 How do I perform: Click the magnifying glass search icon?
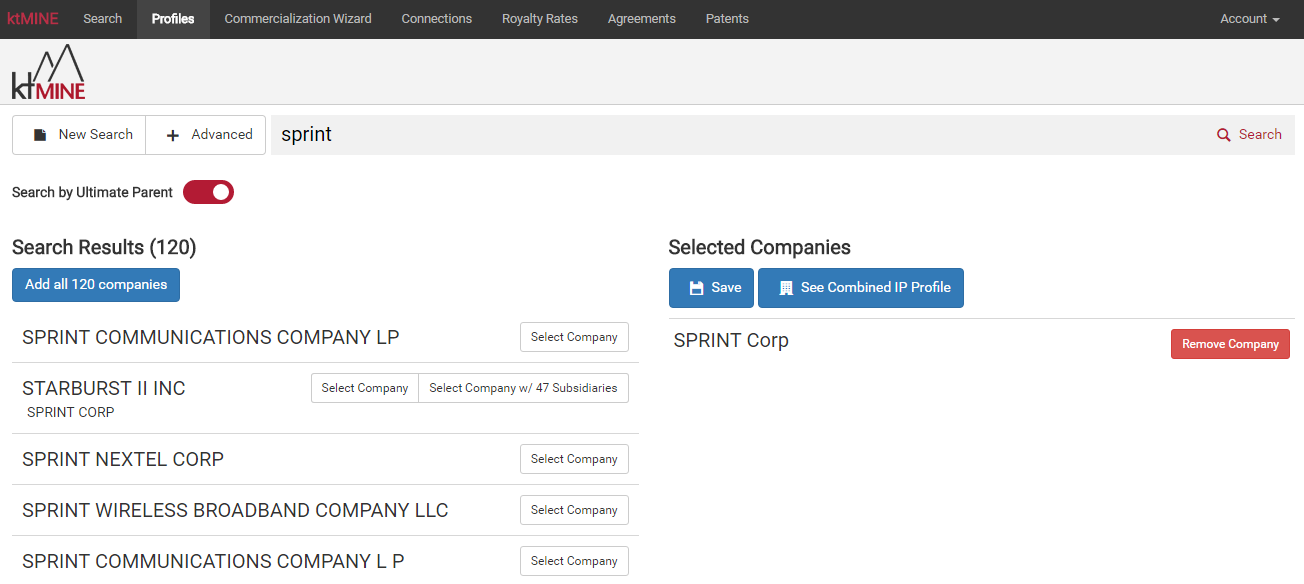coord(1223,135)
